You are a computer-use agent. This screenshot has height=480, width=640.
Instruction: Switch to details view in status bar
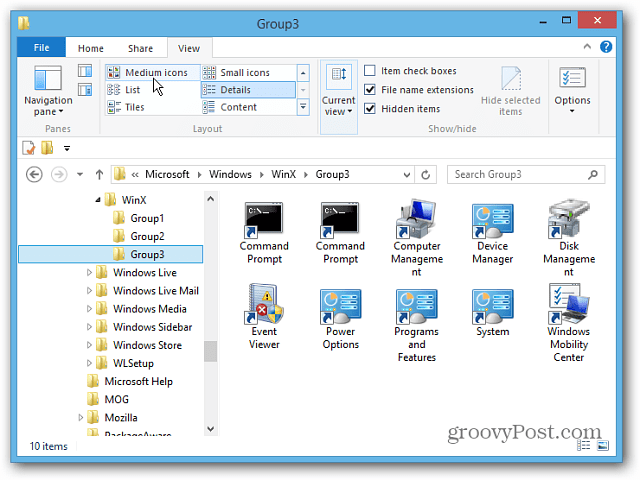coord(584,445)
